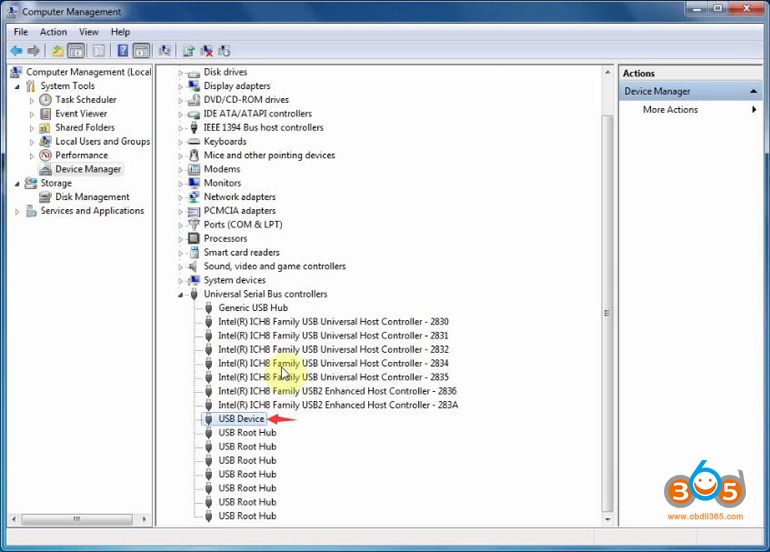Open the Help menu
The image size is (770, 552).
click(x=120, y=32)
